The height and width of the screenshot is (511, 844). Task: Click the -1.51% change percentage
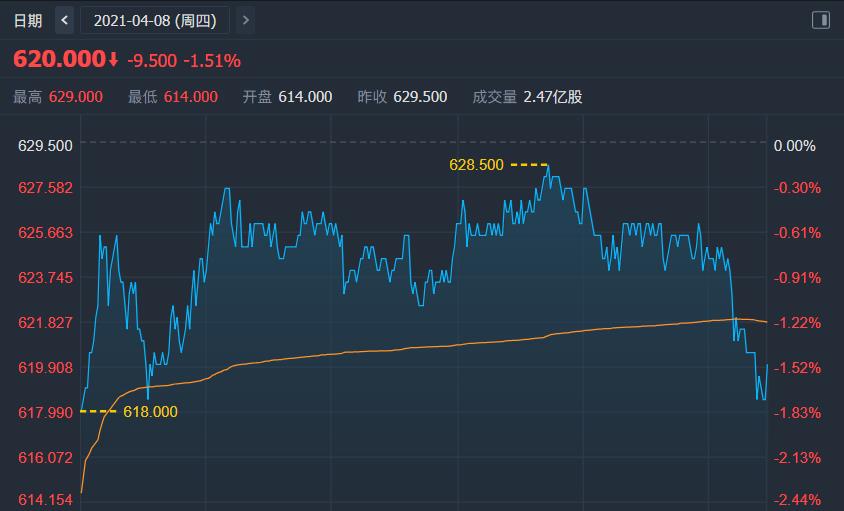coord(212,61)
